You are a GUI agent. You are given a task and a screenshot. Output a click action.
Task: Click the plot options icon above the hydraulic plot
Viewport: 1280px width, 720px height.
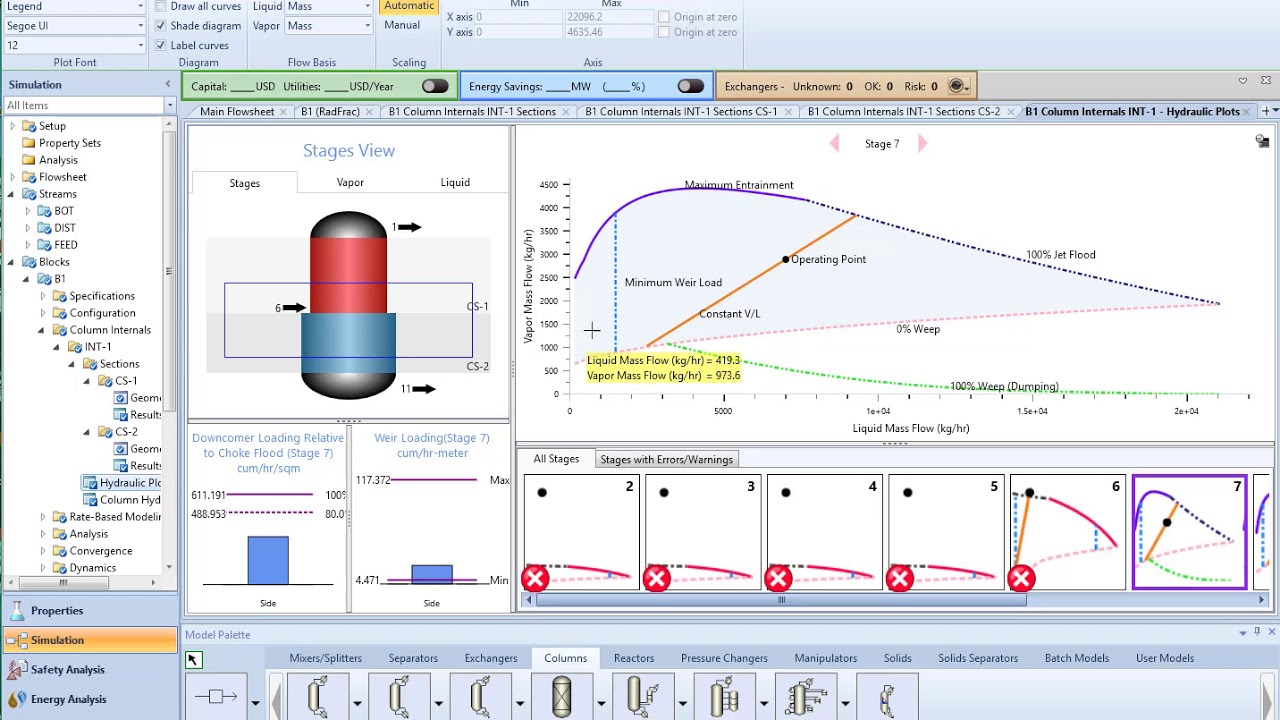tap(1262, 142)
